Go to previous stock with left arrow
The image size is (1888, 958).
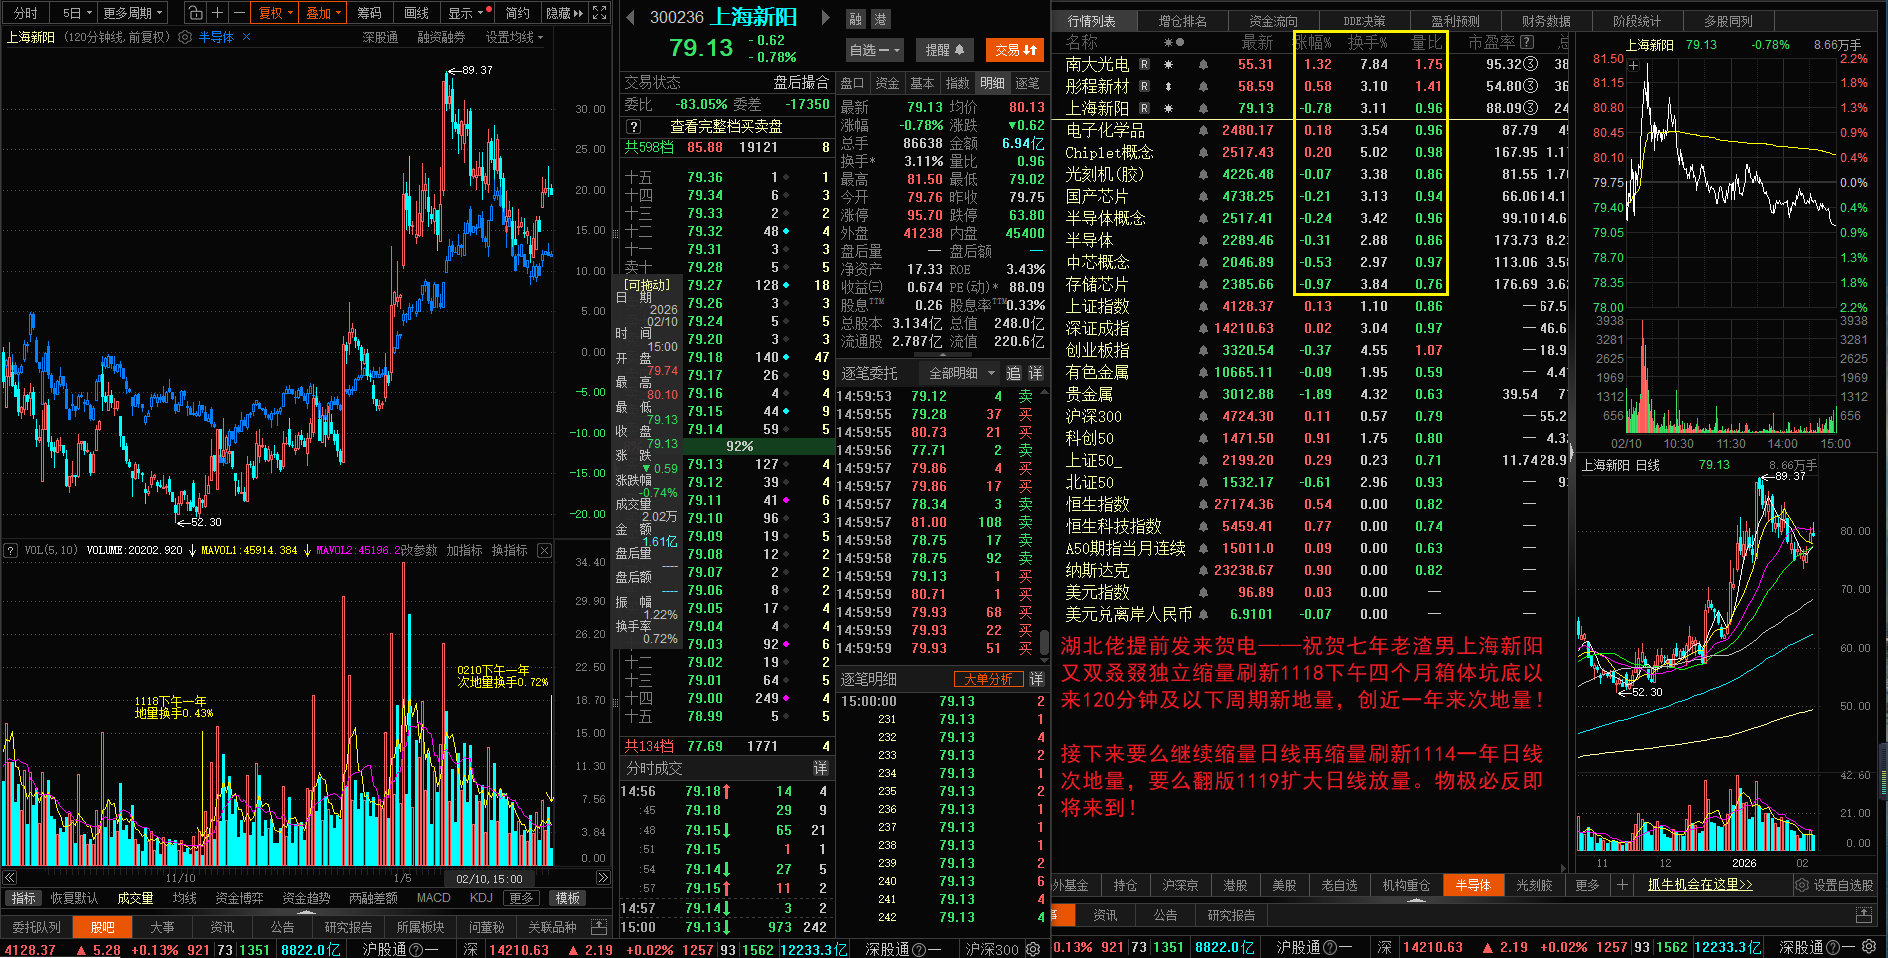(630, 17)
